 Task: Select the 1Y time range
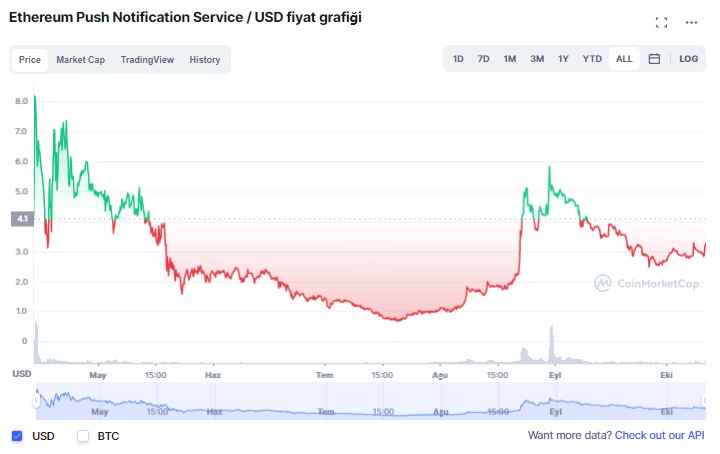(563, 59)
